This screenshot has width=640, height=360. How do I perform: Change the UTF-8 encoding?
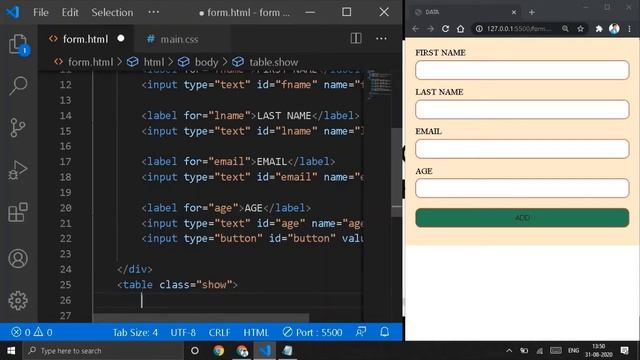[183, 332]
